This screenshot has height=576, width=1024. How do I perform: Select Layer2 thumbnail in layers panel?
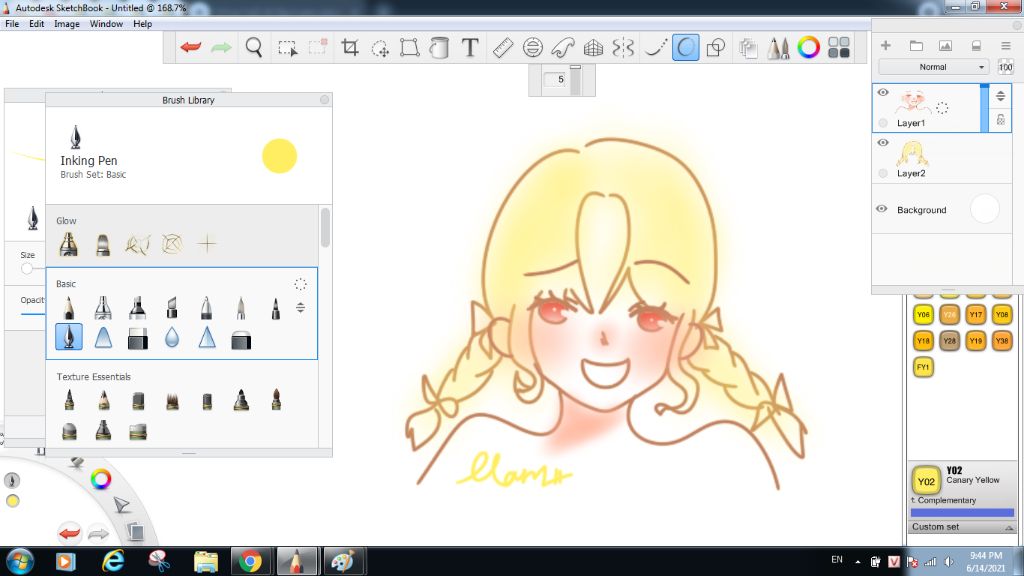coord(912,155)
